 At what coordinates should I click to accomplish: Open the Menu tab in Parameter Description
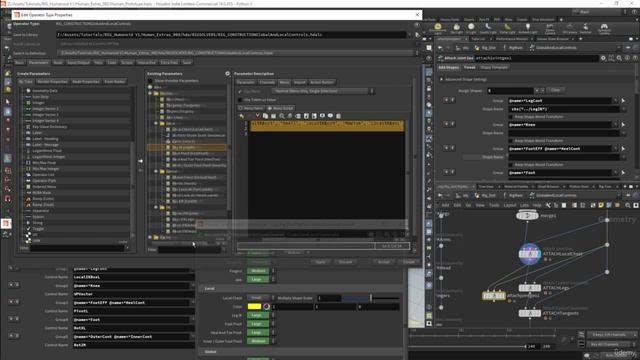coord(284,82)
